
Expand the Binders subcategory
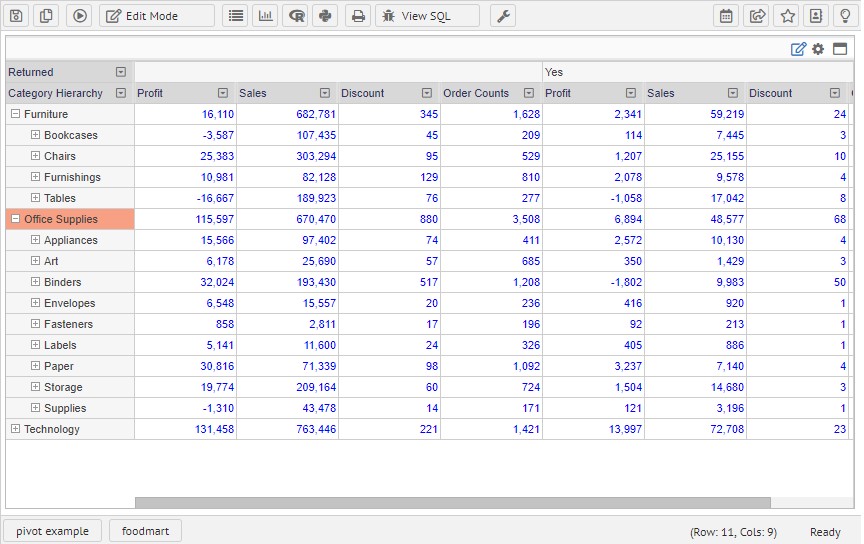(35, 282)
